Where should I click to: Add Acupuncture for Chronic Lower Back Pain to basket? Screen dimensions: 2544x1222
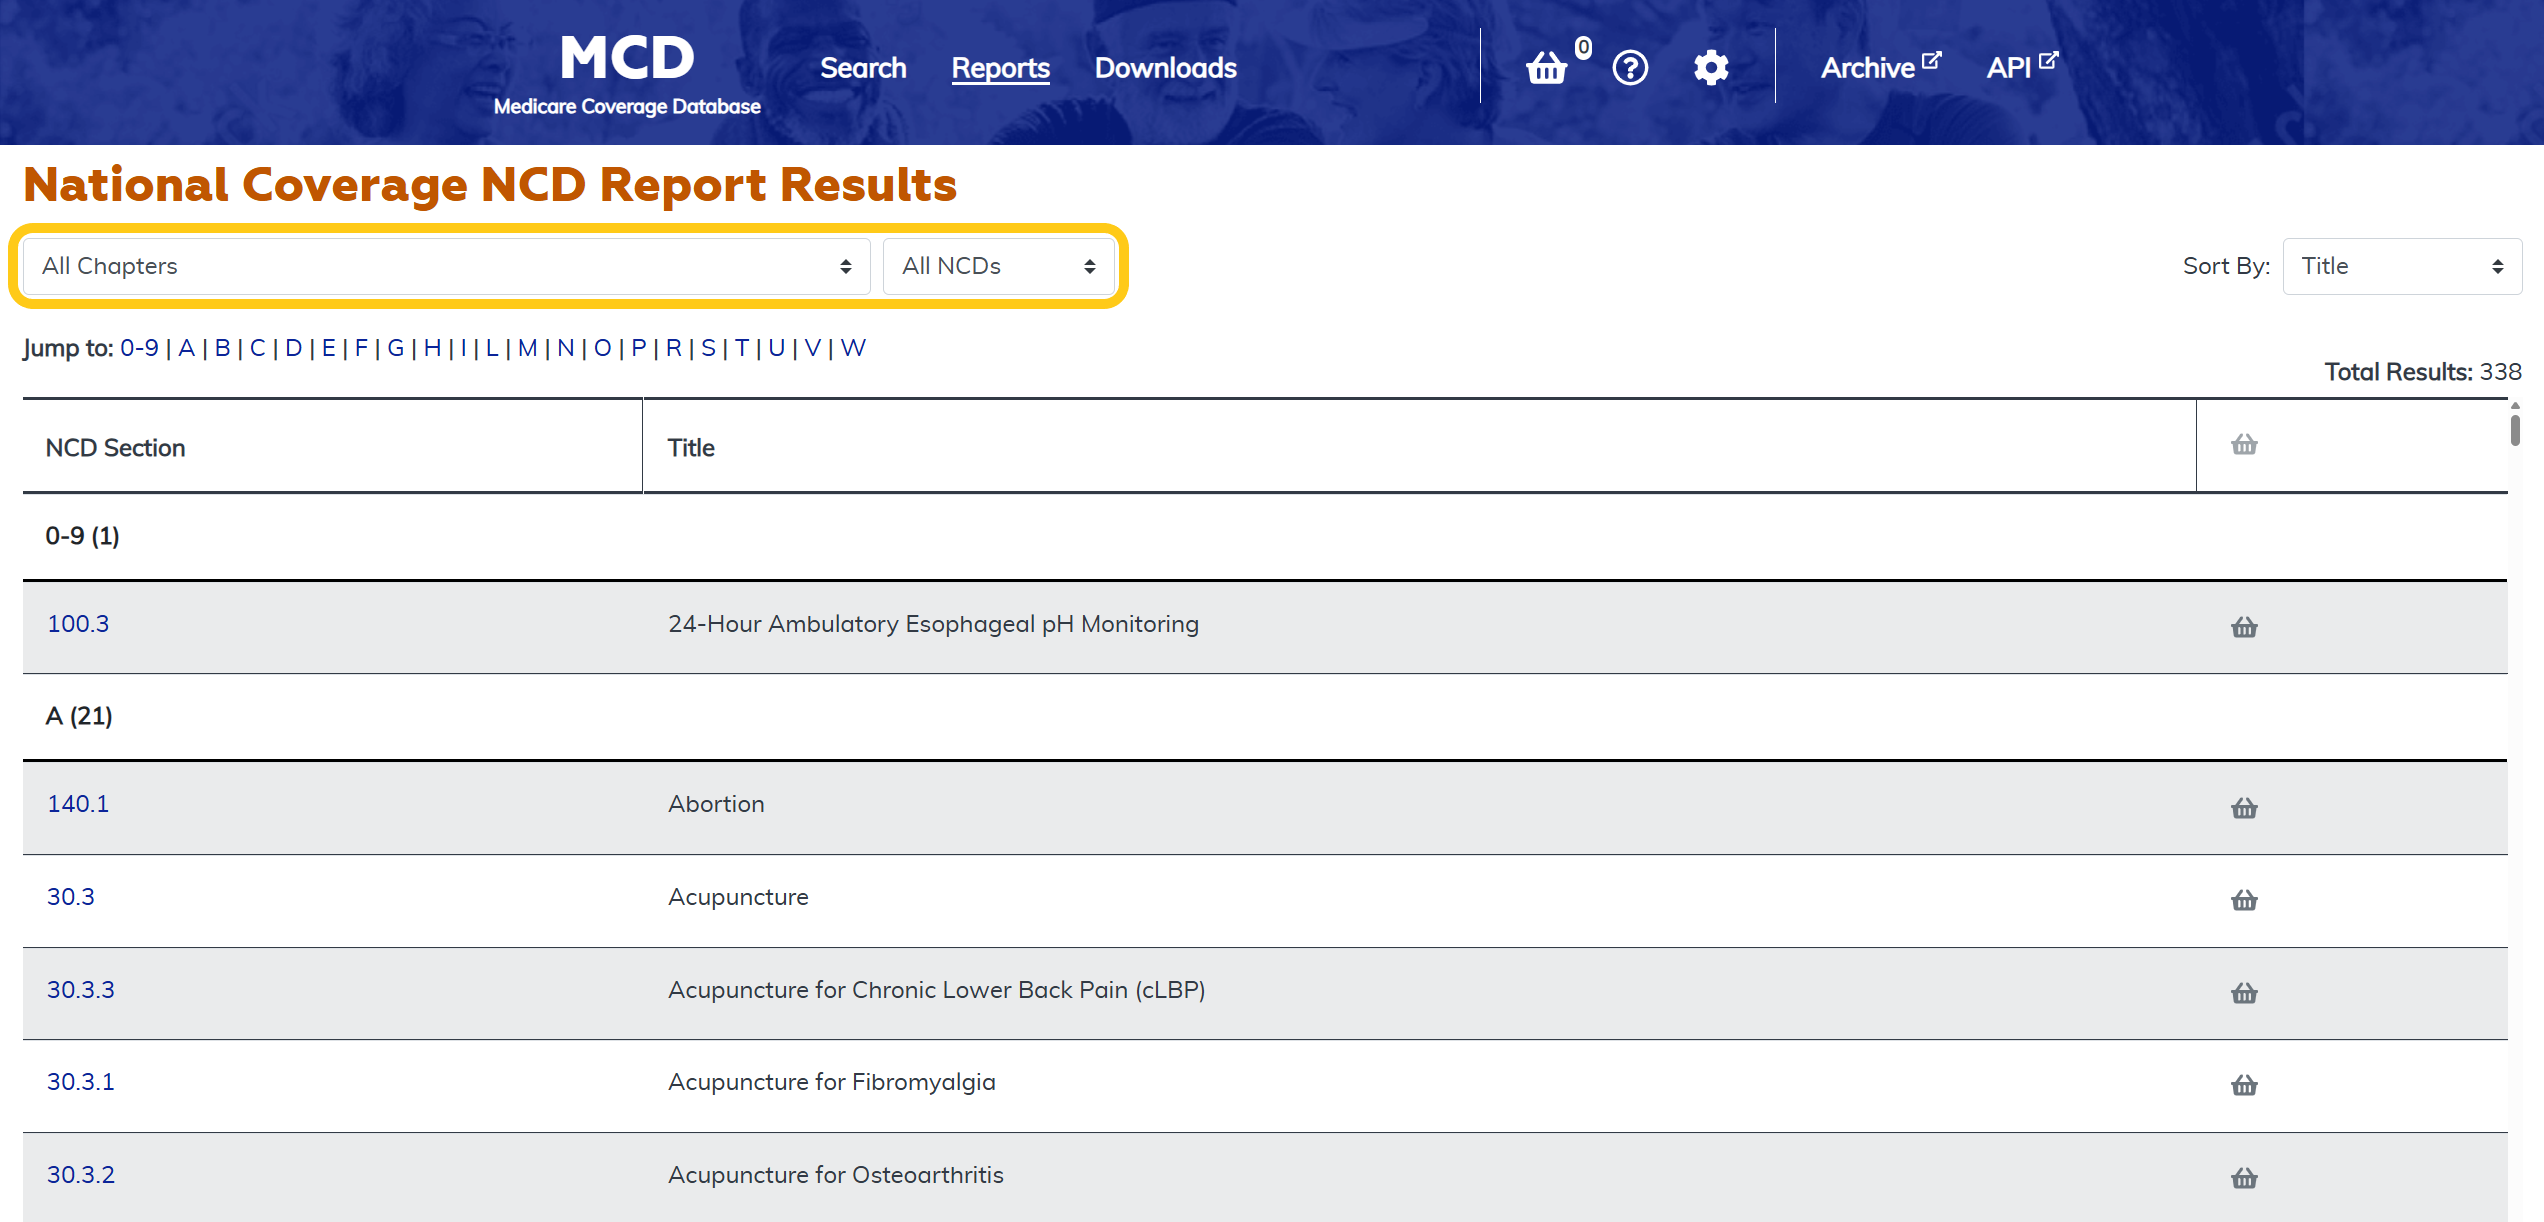pos(2244,993)
